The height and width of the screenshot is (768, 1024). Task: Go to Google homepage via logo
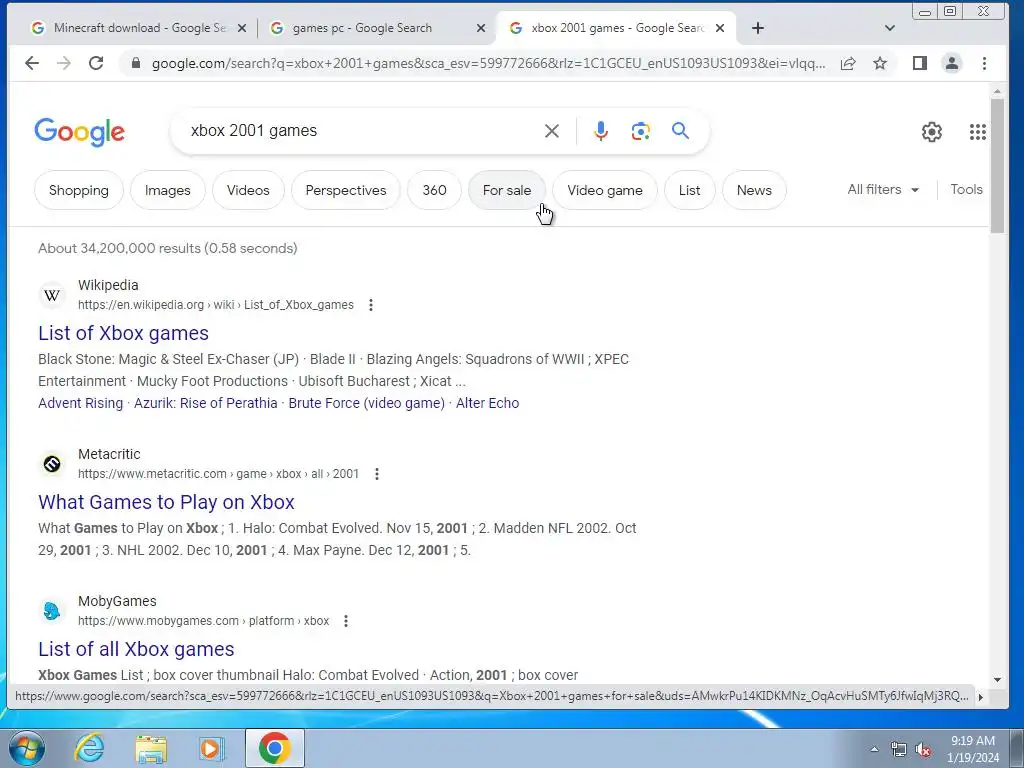[80, 133]
